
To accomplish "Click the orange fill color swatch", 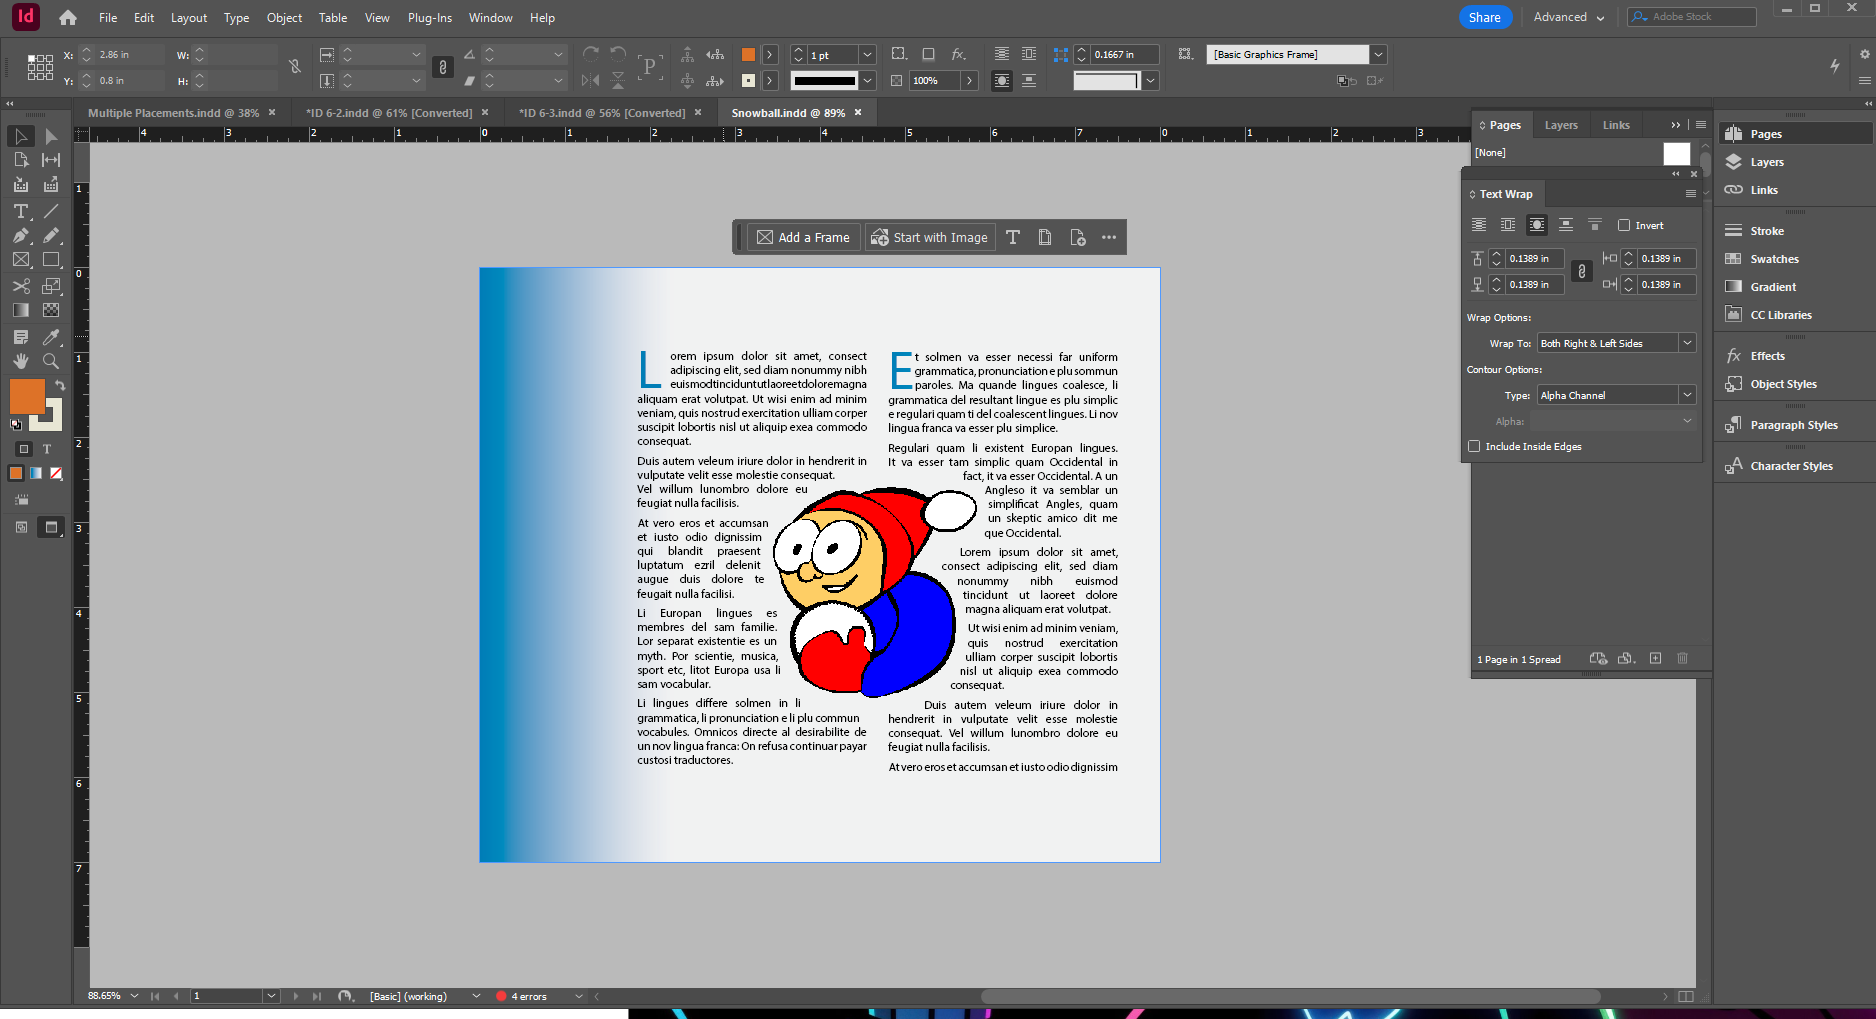I will 26,395.
